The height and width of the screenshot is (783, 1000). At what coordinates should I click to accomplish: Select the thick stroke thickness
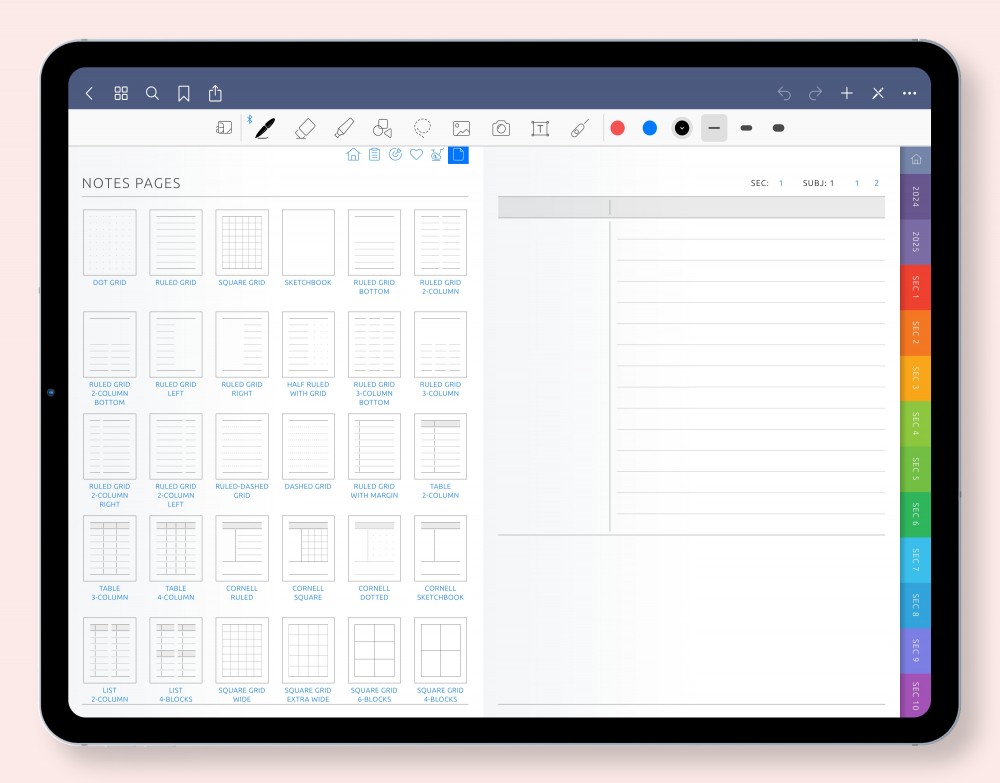click(x=778, y=128)
